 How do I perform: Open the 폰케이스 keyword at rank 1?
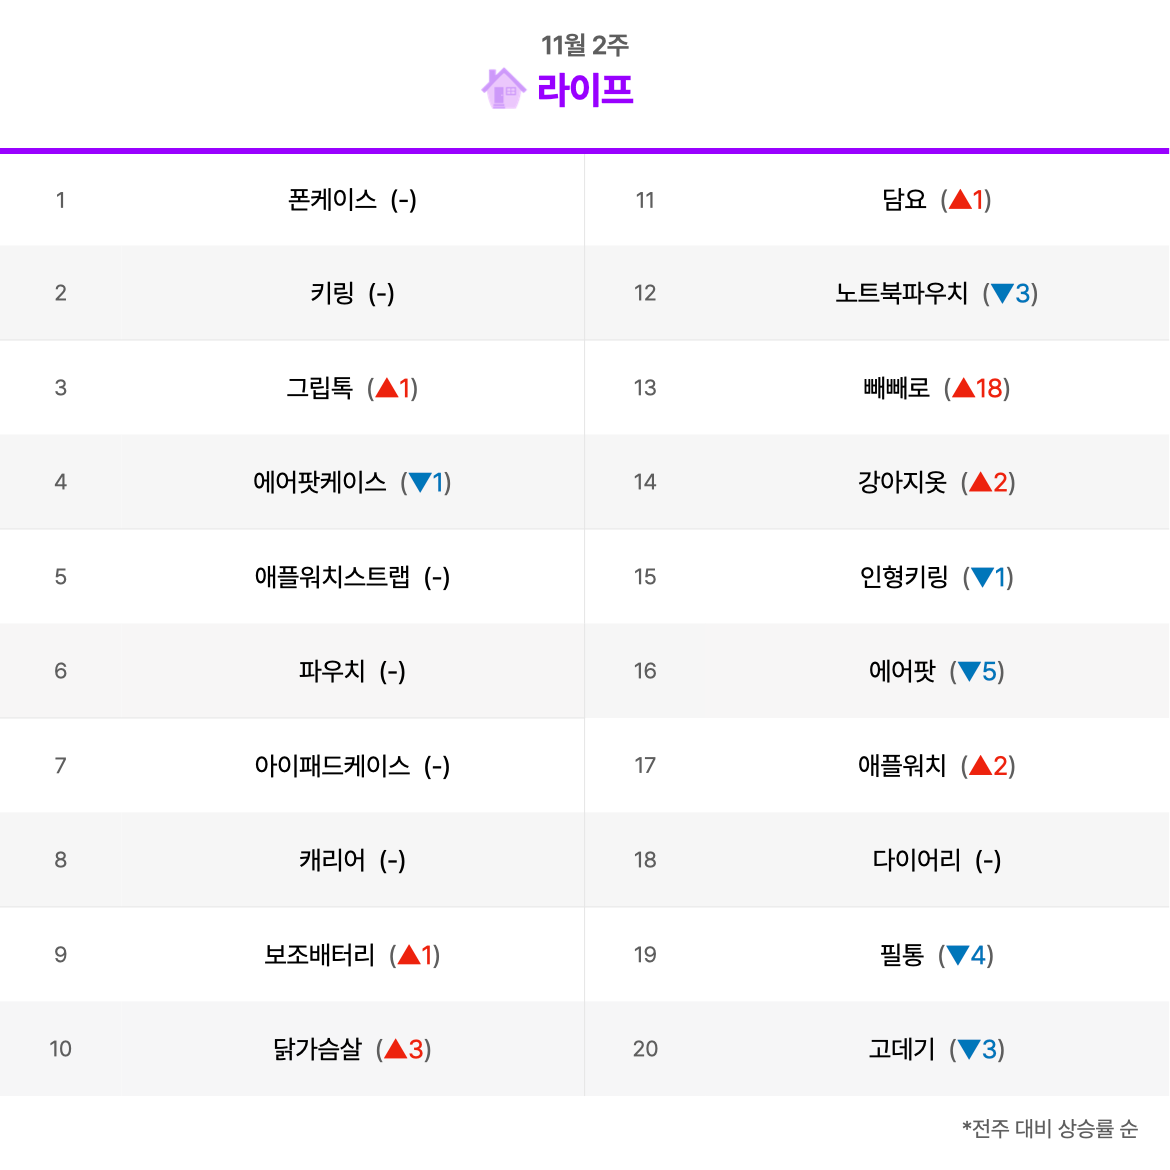tap(332, 200)
